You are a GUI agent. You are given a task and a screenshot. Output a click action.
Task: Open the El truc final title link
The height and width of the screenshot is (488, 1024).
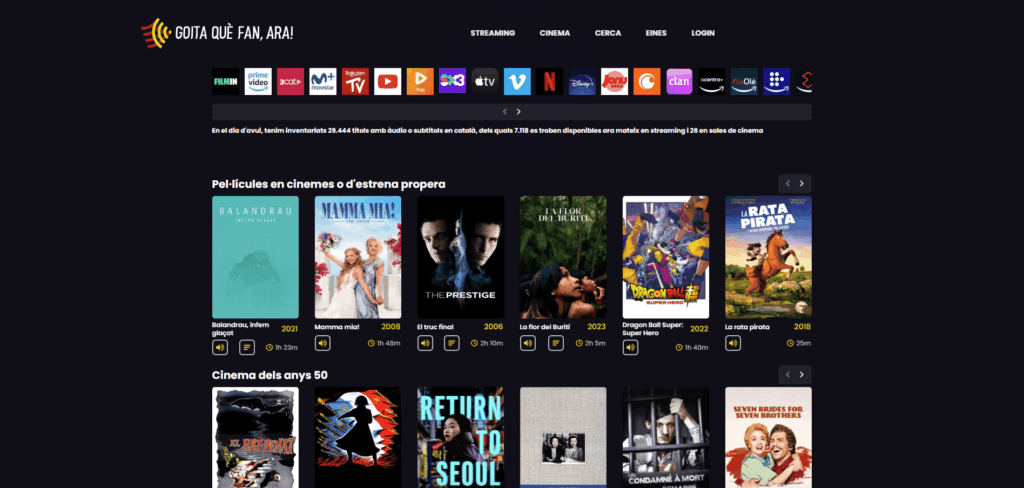point(436,327)
